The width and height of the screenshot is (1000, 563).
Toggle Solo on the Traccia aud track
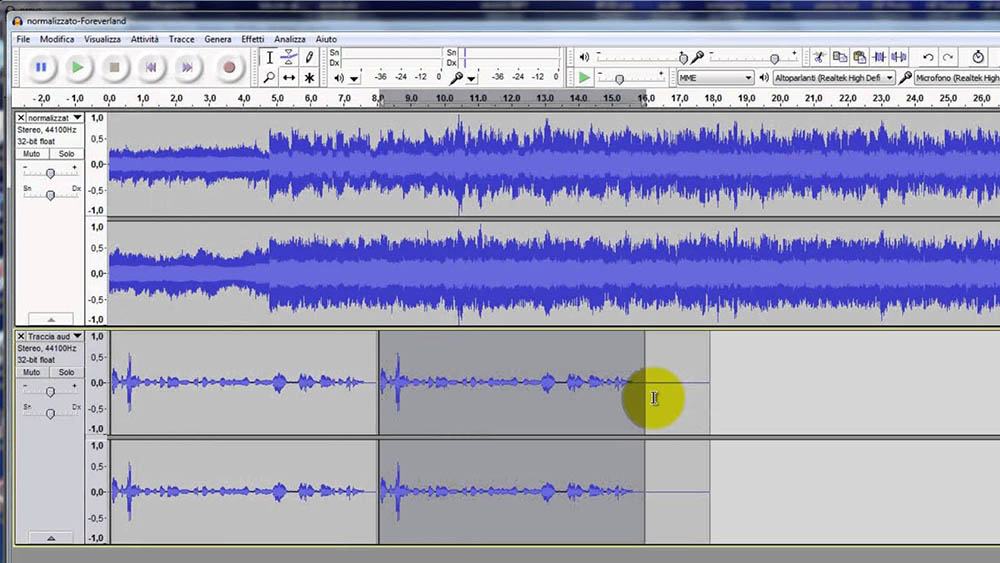click(66, 372)
